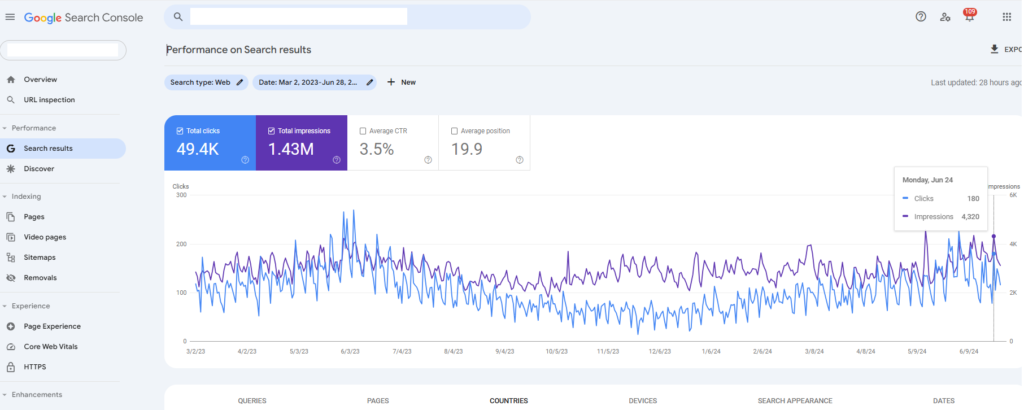This screenshot has height=410, width=1024.
Task: Open the notifications bell icon
Action: pyautogui.click(x=968, y=17)
